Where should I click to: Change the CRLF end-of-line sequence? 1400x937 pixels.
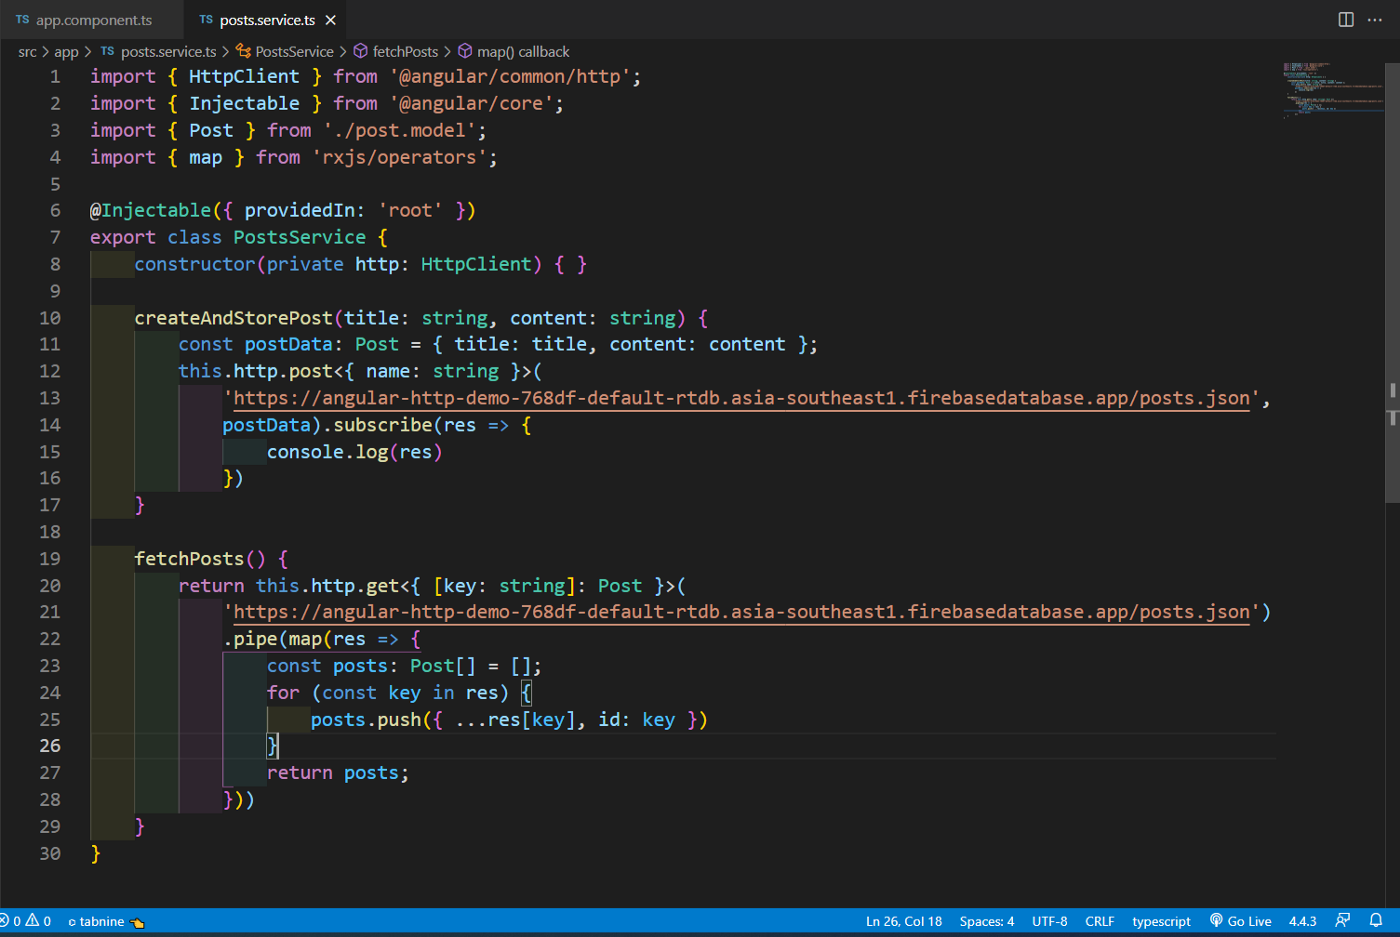[x=1100, y=921]
